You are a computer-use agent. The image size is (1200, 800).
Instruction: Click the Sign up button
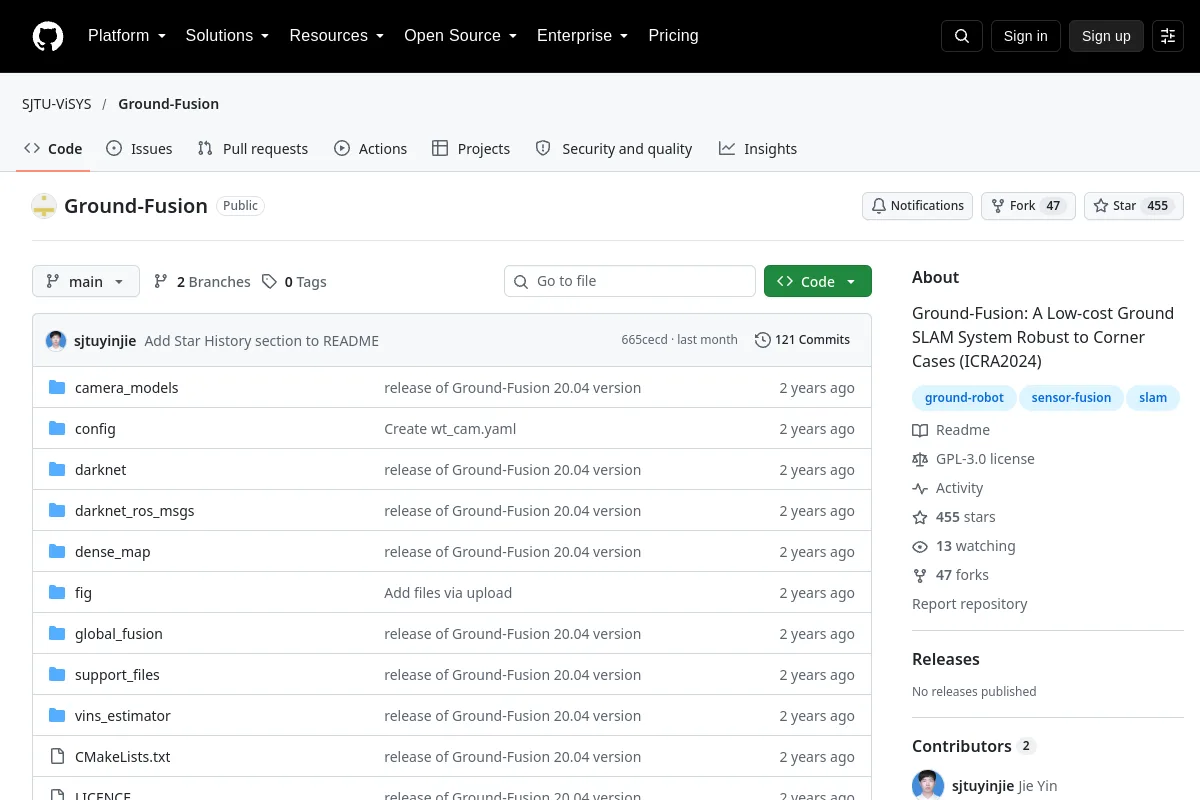point(1106,36)
